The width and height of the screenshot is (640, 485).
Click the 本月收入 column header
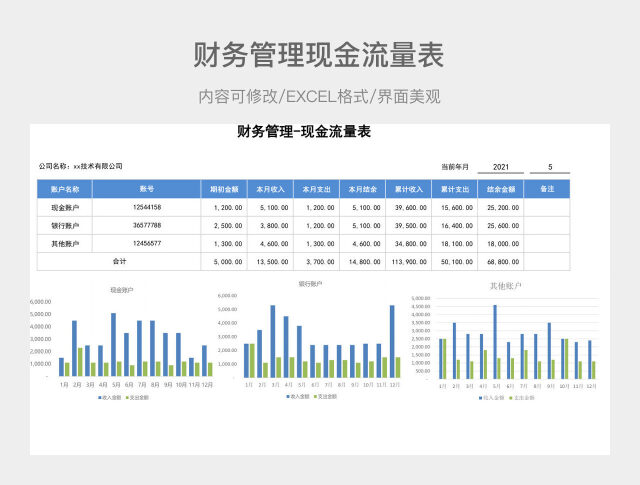270,189
